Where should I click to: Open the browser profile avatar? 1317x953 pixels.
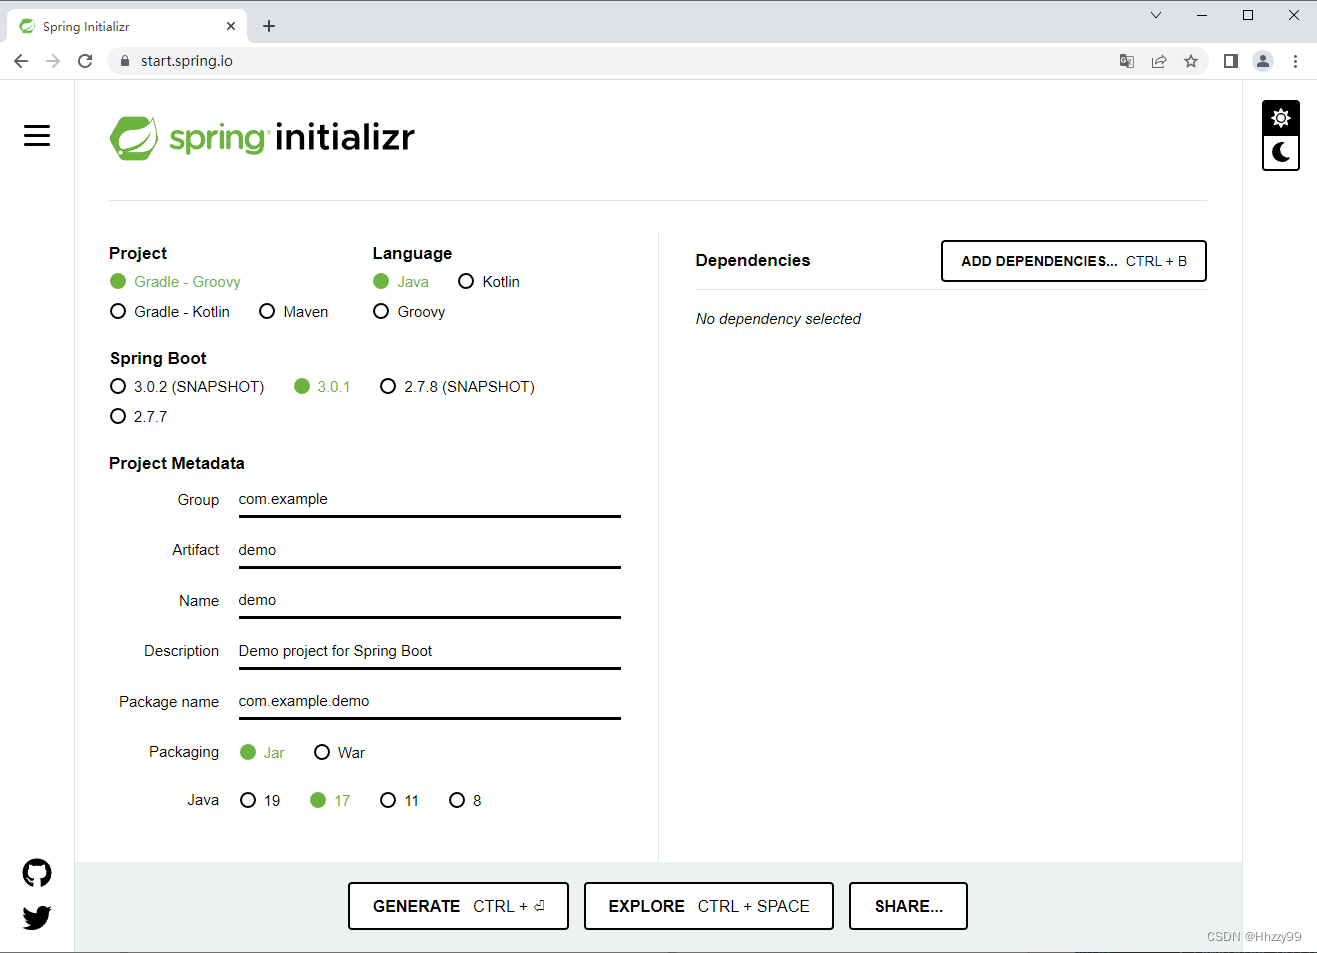[x=1263, y=61]
